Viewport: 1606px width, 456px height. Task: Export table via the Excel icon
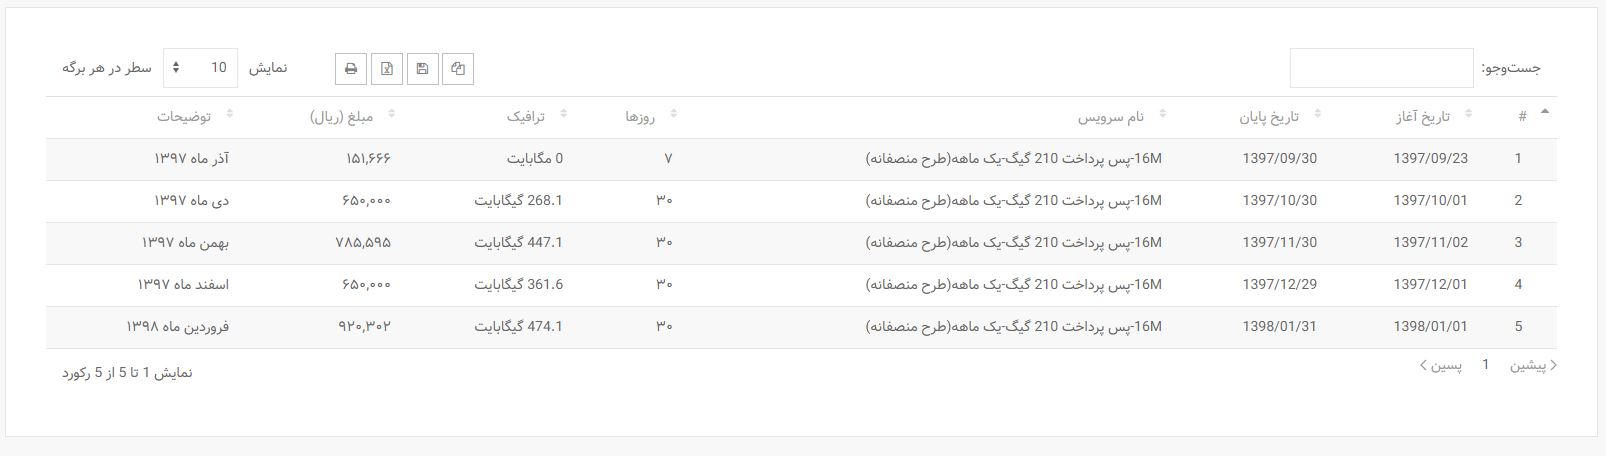[387, 69]
